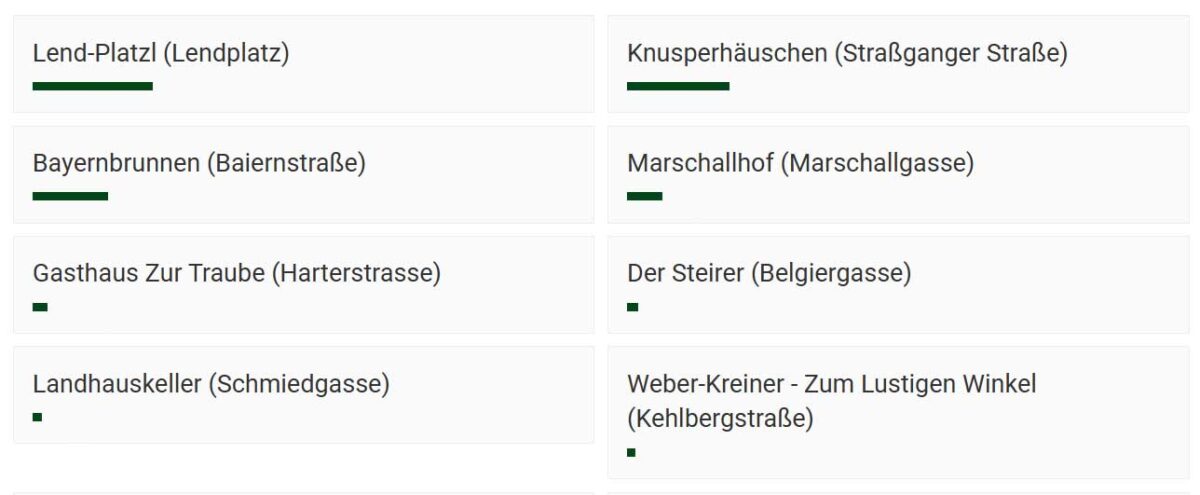Screen dimensions: 1200x495
Task: Click green dot beneath Landhauskeller
Action: pos(37,416)
